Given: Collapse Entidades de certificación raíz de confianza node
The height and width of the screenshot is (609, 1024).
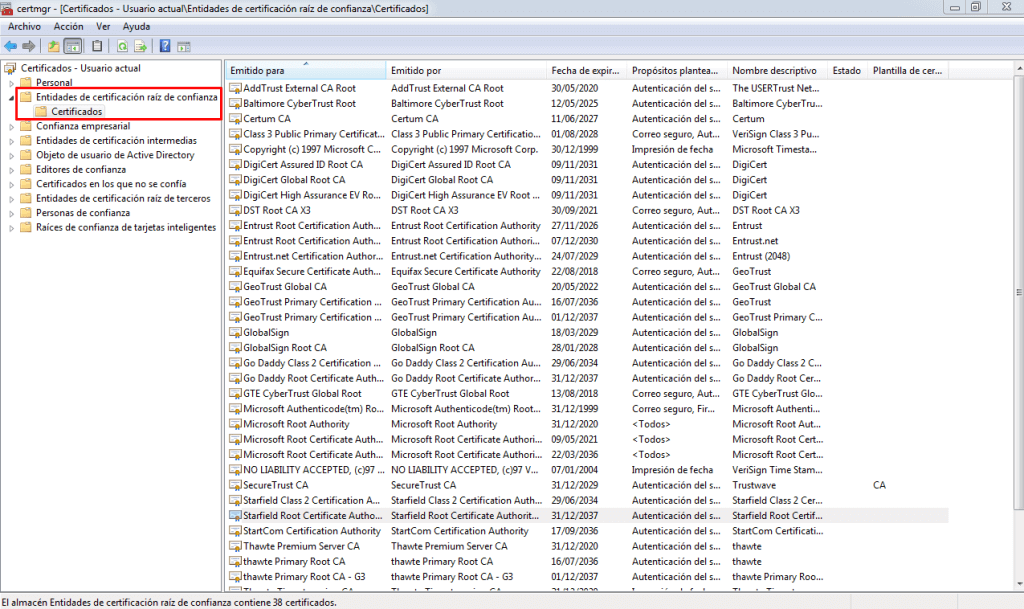Looking at the screenshot, I should pos(11,97).
